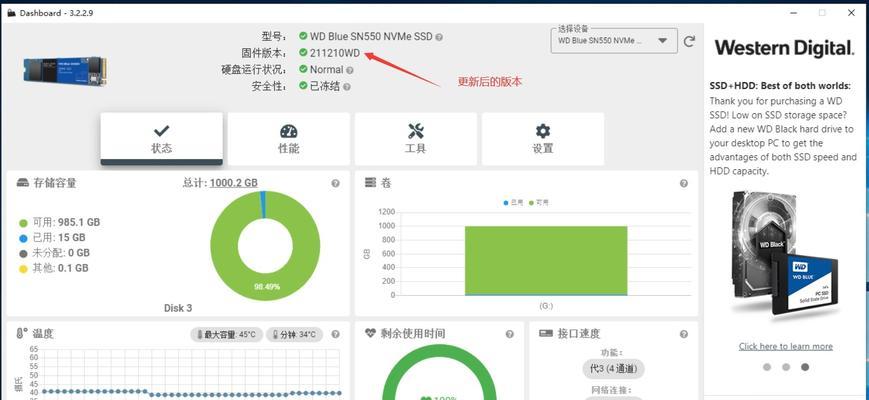
Task: Click the yellow 其他 legend swatch
Action: click(x=23, y=269)
